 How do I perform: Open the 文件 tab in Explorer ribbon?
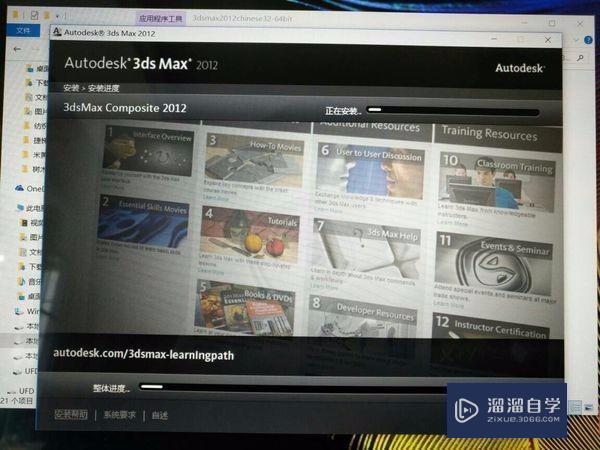23,30
